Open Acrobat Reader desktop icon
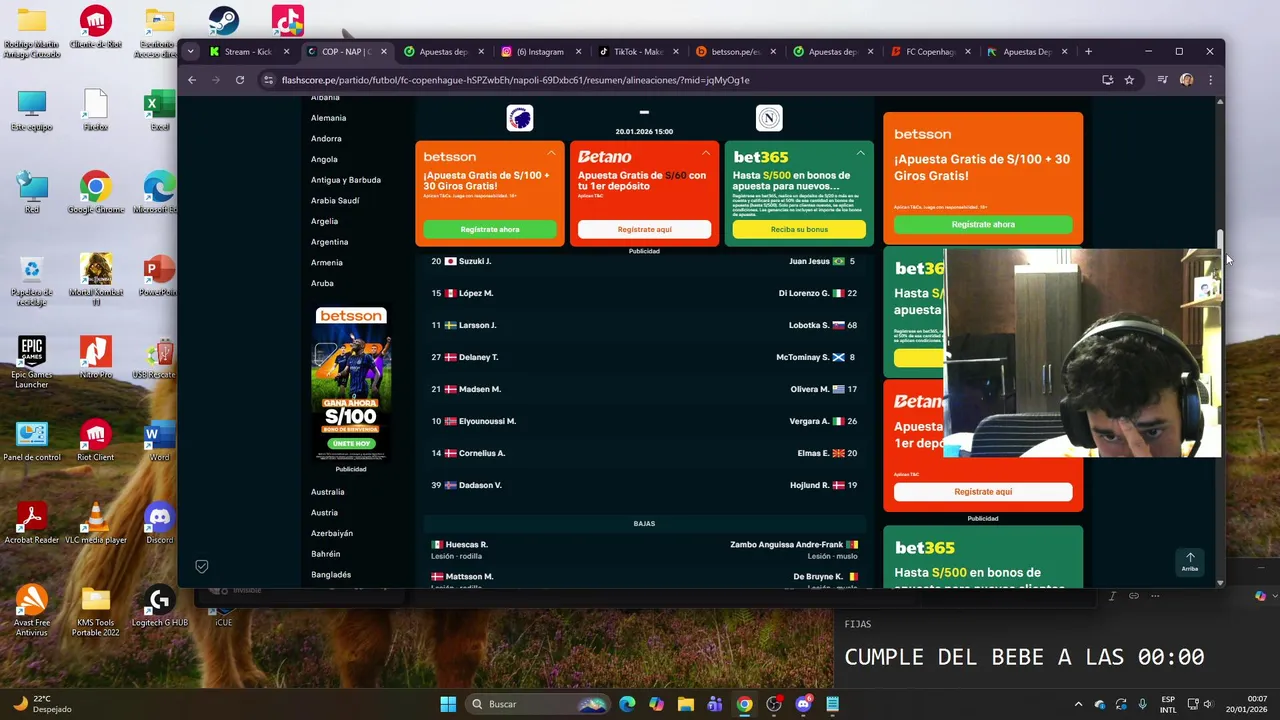The width and height of the screenshot is (1280, 720). [x=32, y=524]
